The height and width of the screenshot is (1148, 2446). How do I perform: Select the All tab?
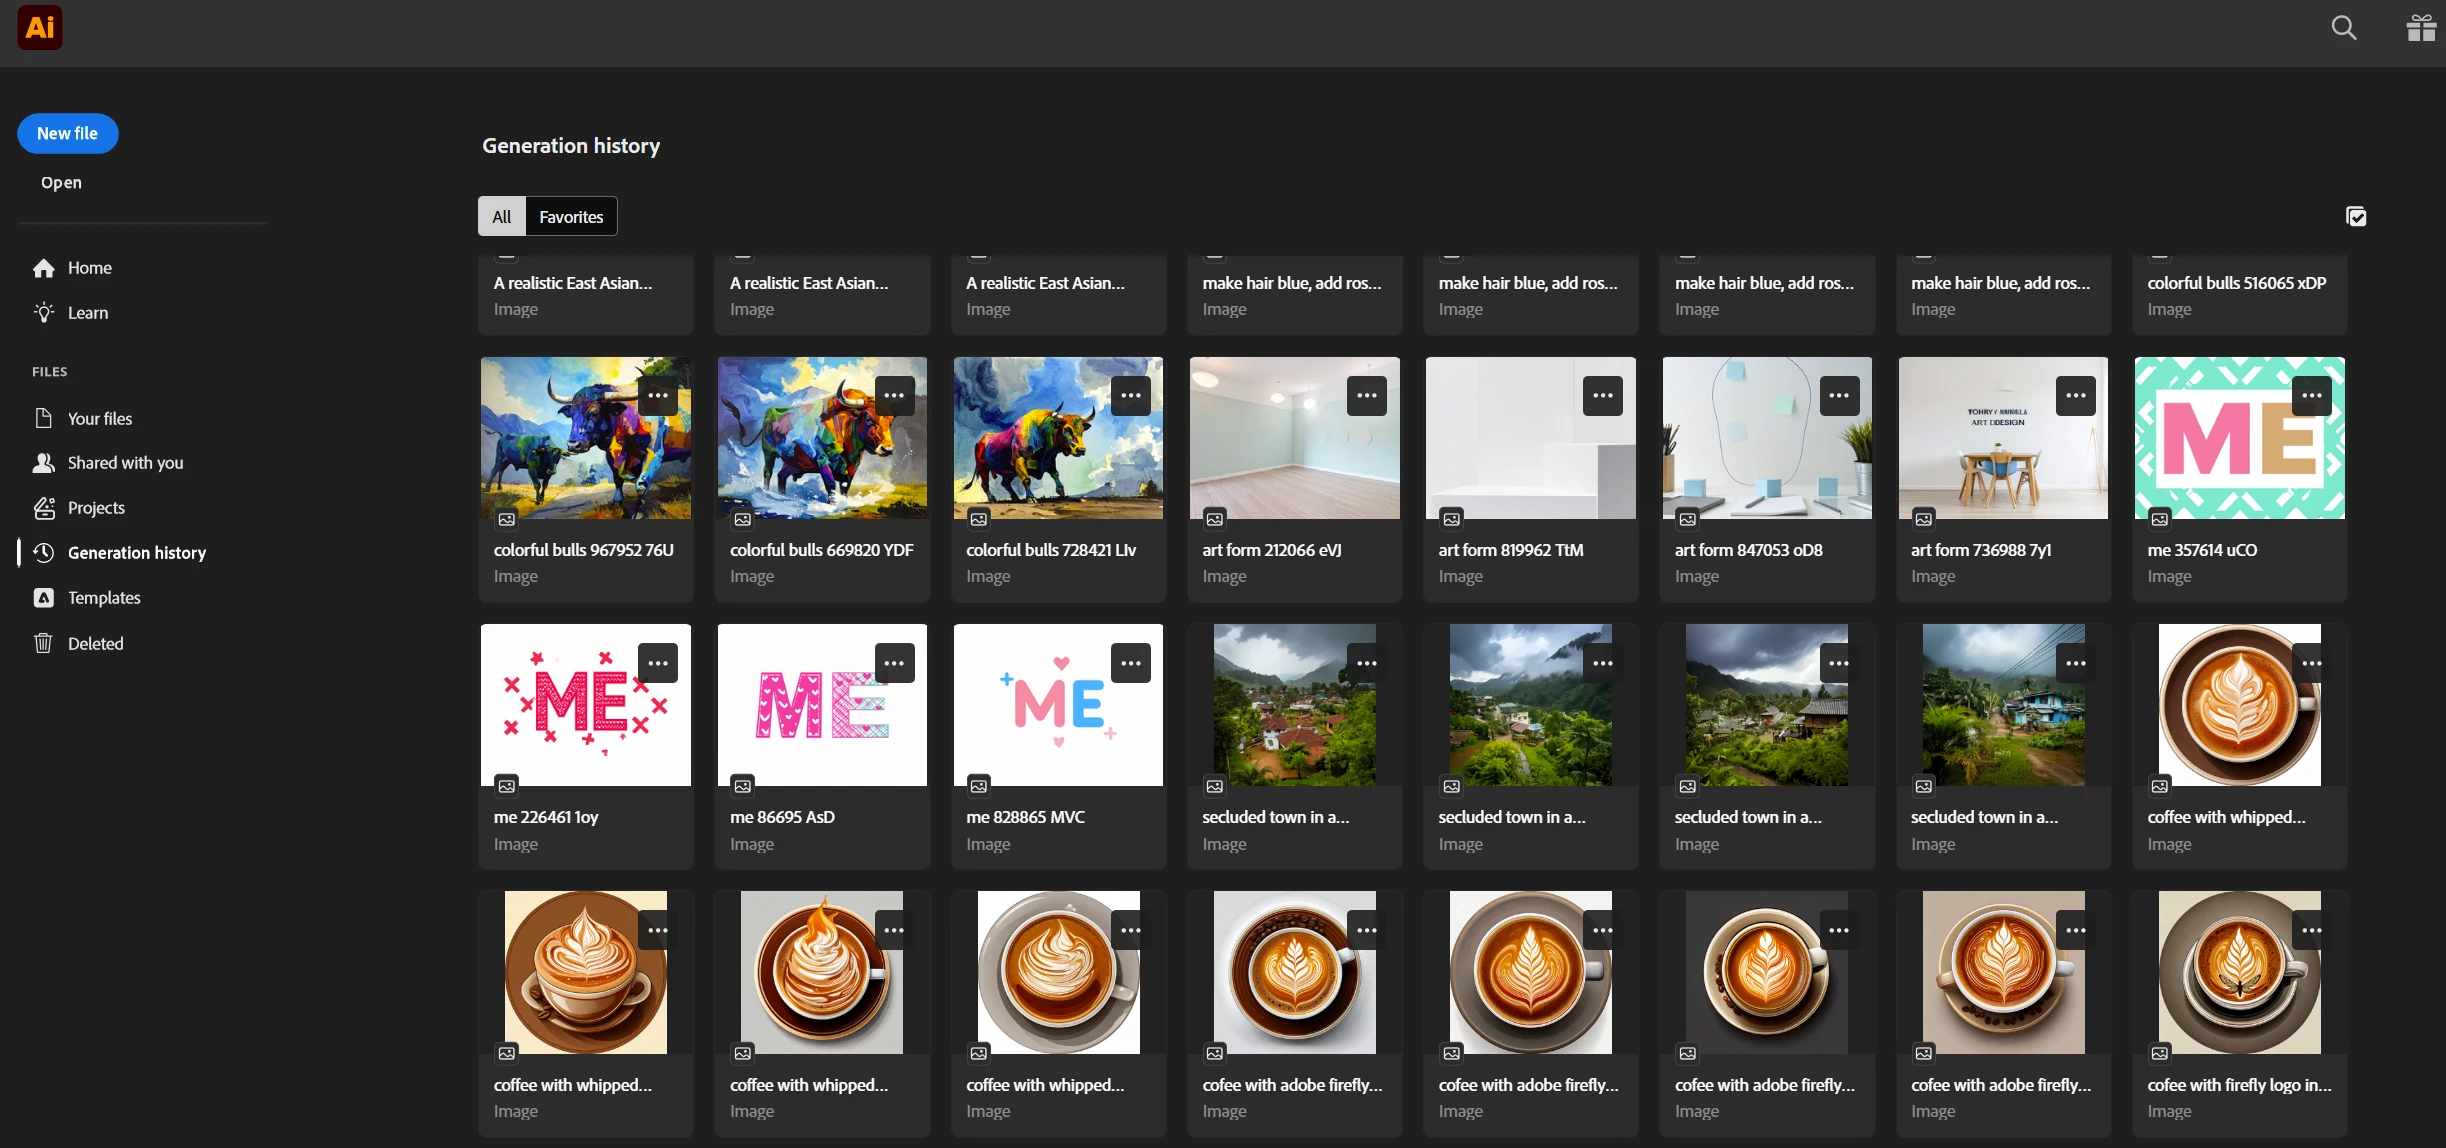(502, 217)
